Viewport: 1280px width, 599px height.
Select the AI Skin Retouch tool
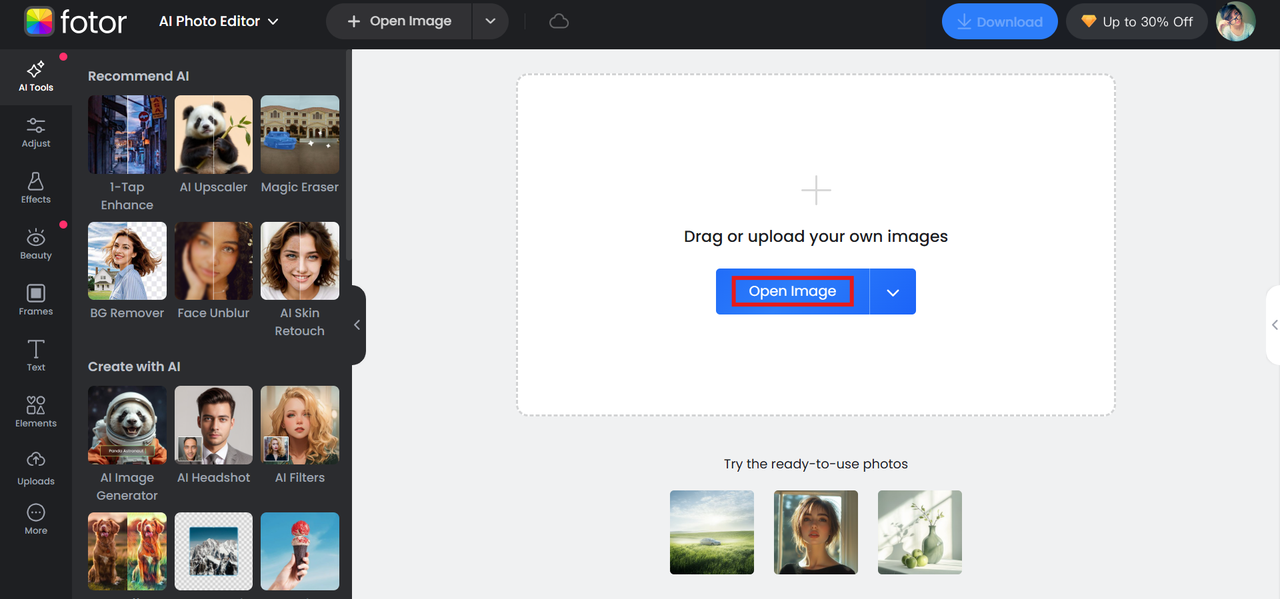point(300,280)
